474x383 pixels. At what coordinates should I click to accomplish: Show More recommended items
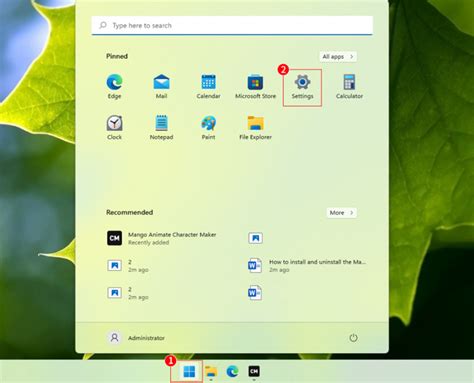pos(342,212)
